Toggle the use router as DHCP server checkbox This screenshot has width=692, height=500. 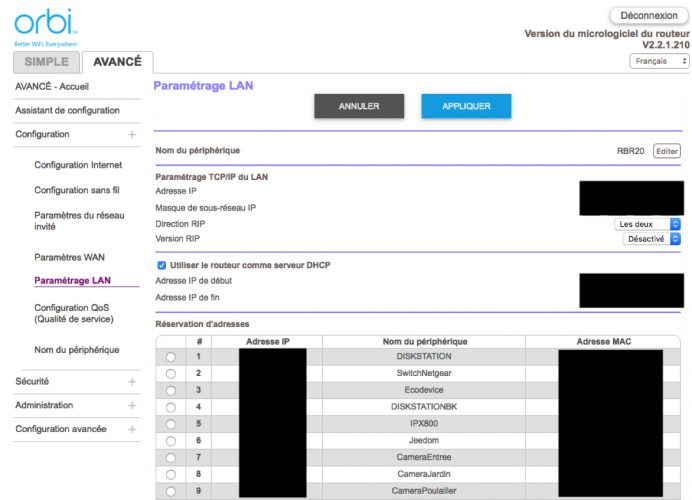[162, 265]
